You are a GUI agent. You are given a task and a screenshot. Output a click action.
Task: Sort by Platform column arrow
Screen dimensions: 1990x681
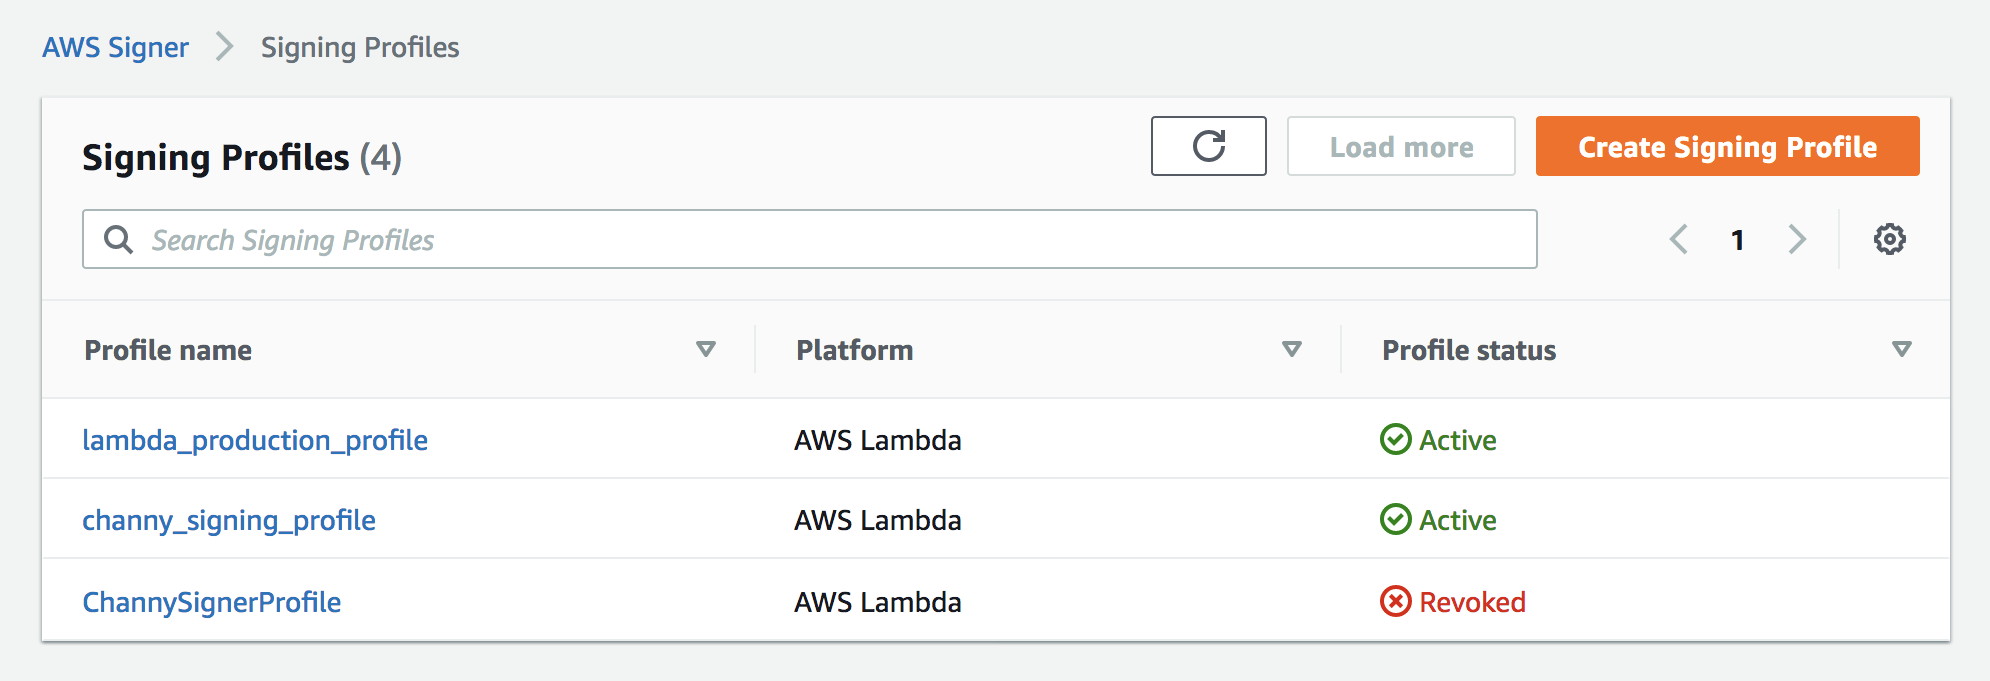[x=1292, y=349]
